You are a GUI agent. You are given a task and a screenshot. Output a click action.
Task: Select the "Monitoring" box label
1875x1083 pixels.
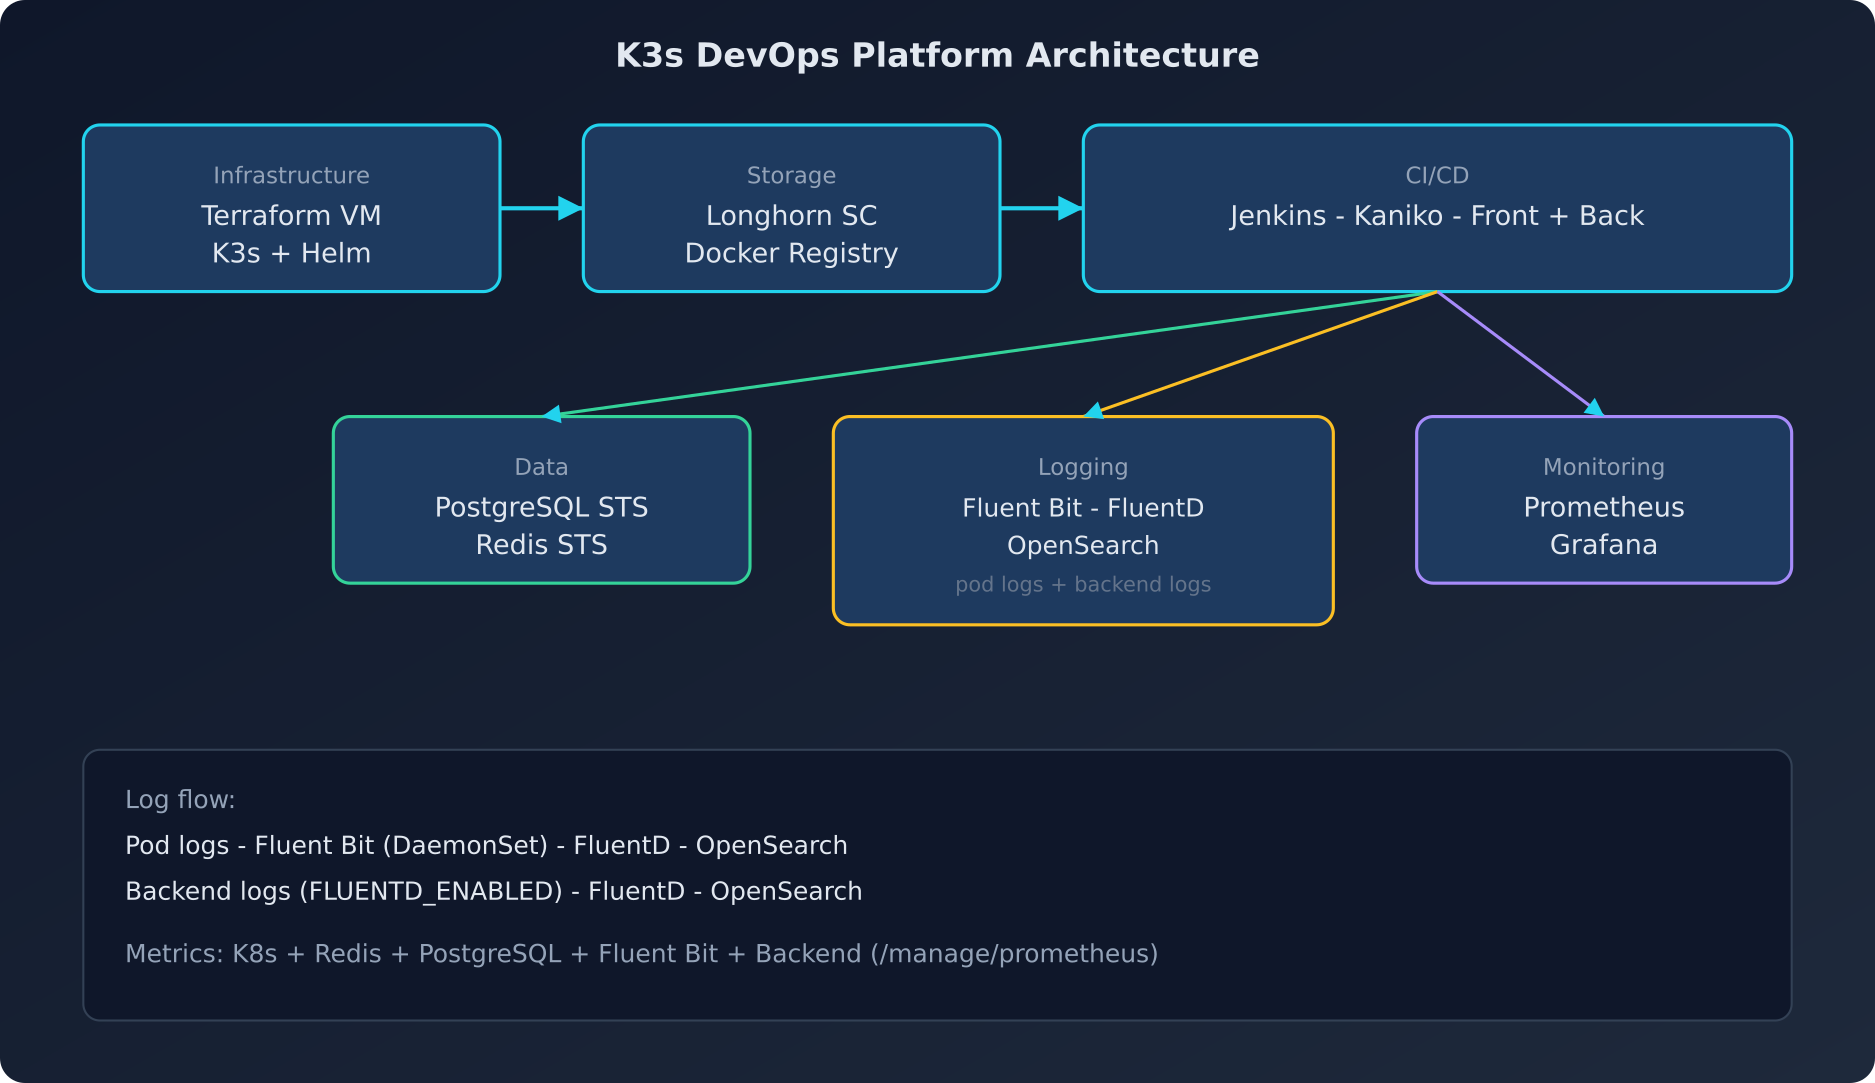click(1604, 467)
